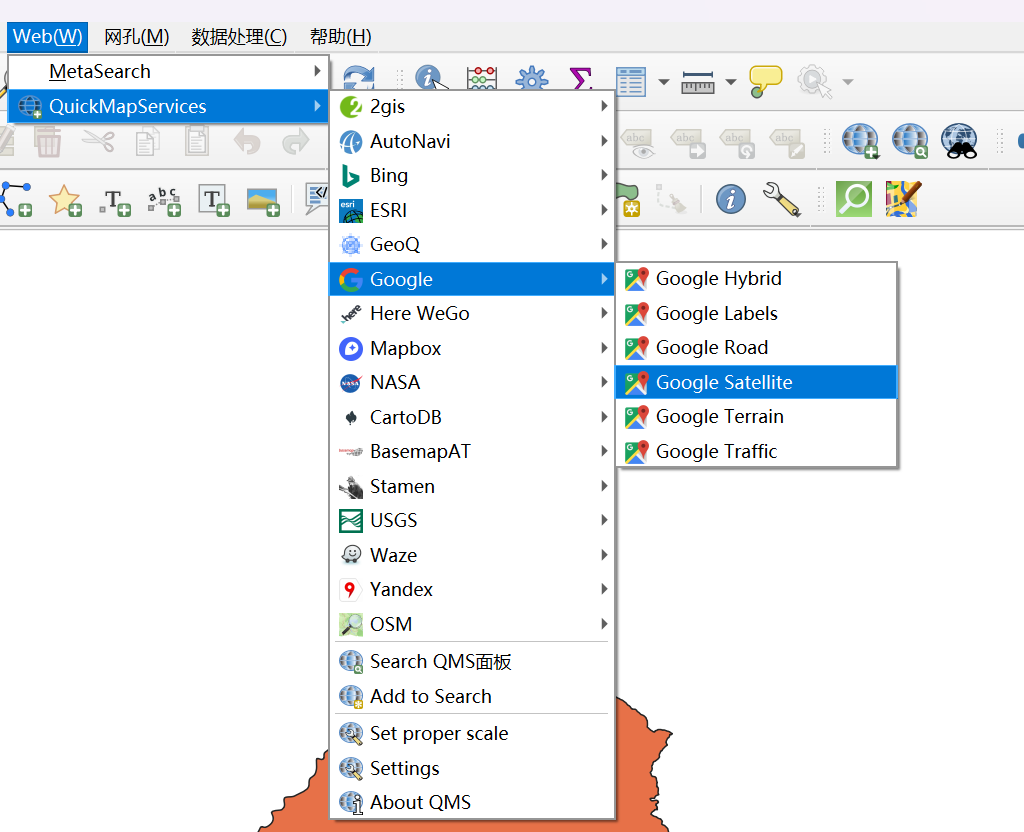Click the map with paintbrush icon
Image resolution: width=1024 pixels, height=832 pixels.
903,199
